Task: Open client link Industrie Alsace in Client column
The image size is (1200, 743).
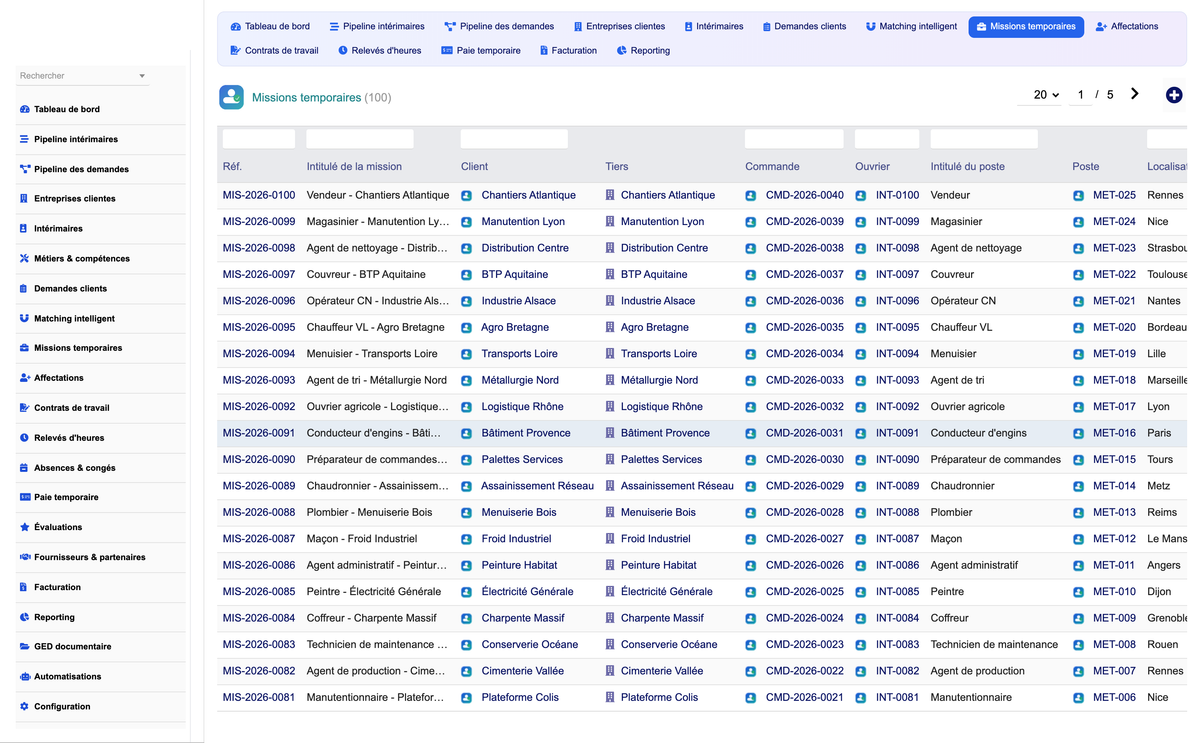Action: [x=519, y=301]
